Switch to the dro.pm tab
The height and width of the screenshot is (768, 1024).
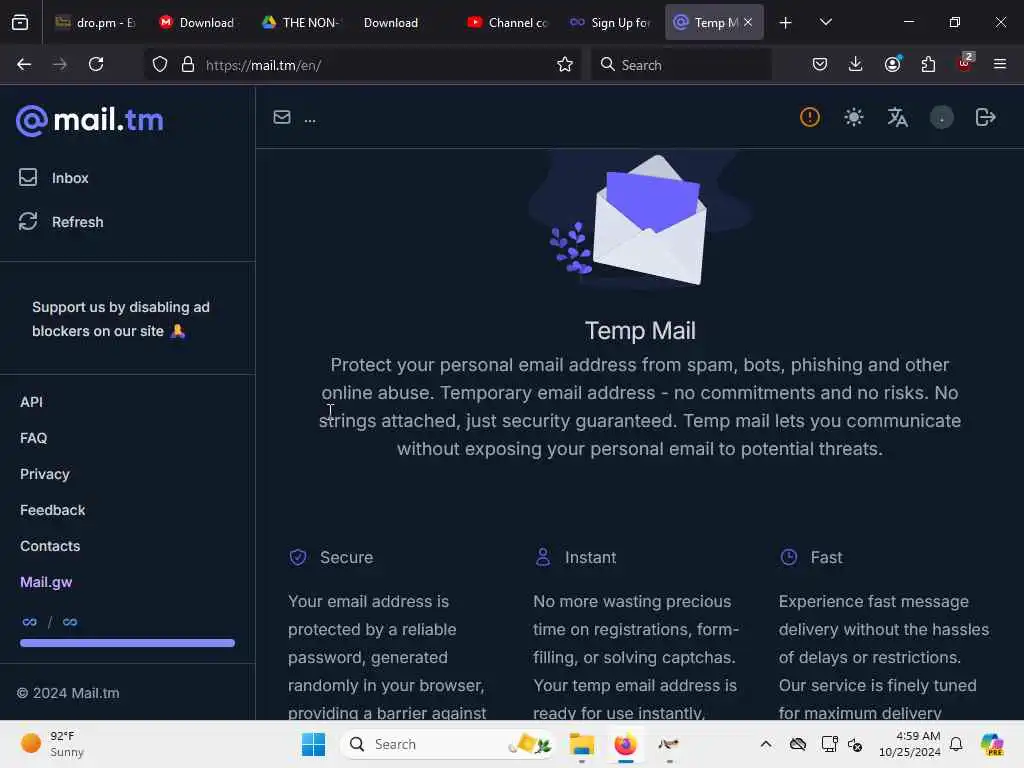tap(95, 23)
